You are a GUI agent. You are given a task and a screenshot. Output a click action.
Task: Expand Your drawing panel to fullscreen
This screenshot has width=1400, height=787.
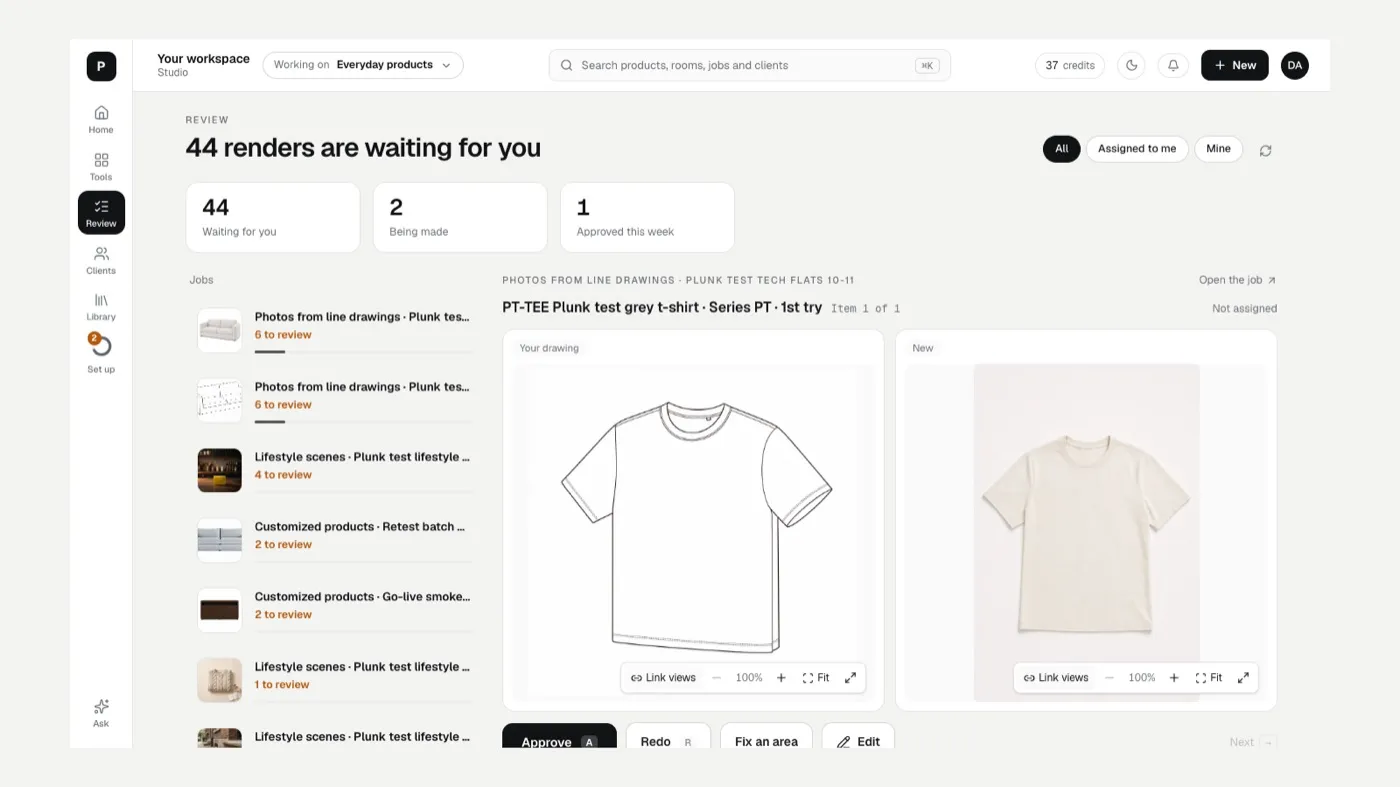point(850,678)
